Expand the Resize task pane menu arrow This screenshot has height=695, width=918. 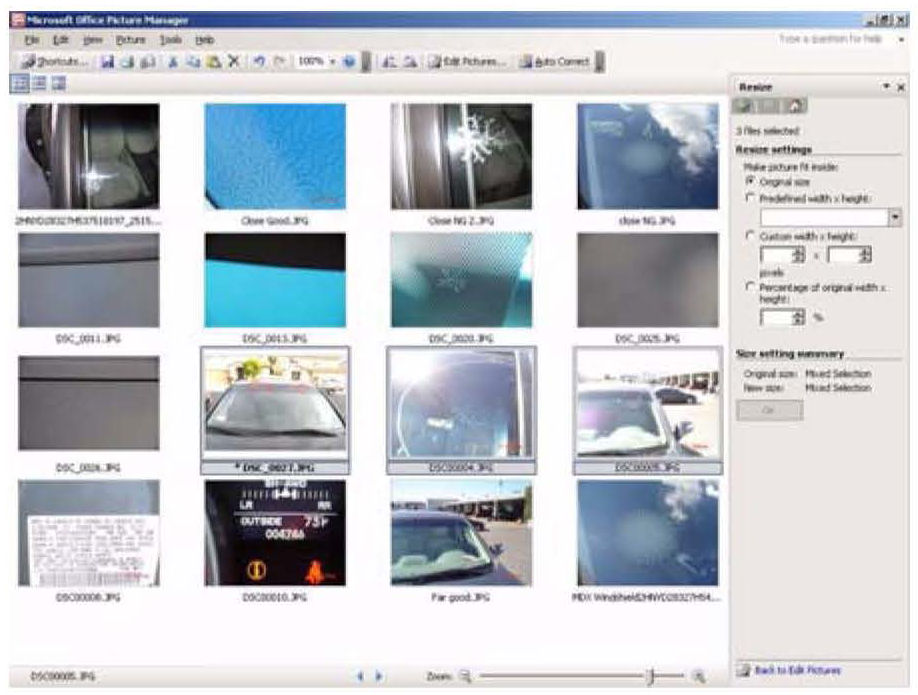point(886,88)
